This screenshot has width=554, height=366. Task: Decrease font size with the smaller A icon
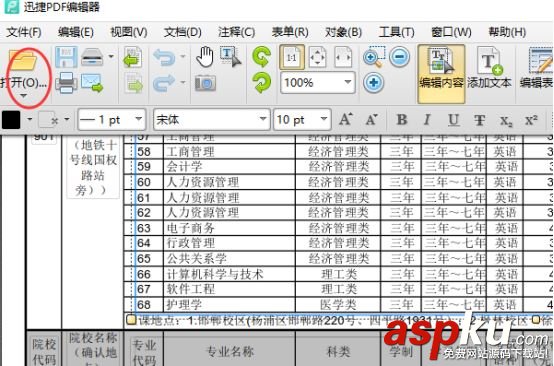point(371,120)
